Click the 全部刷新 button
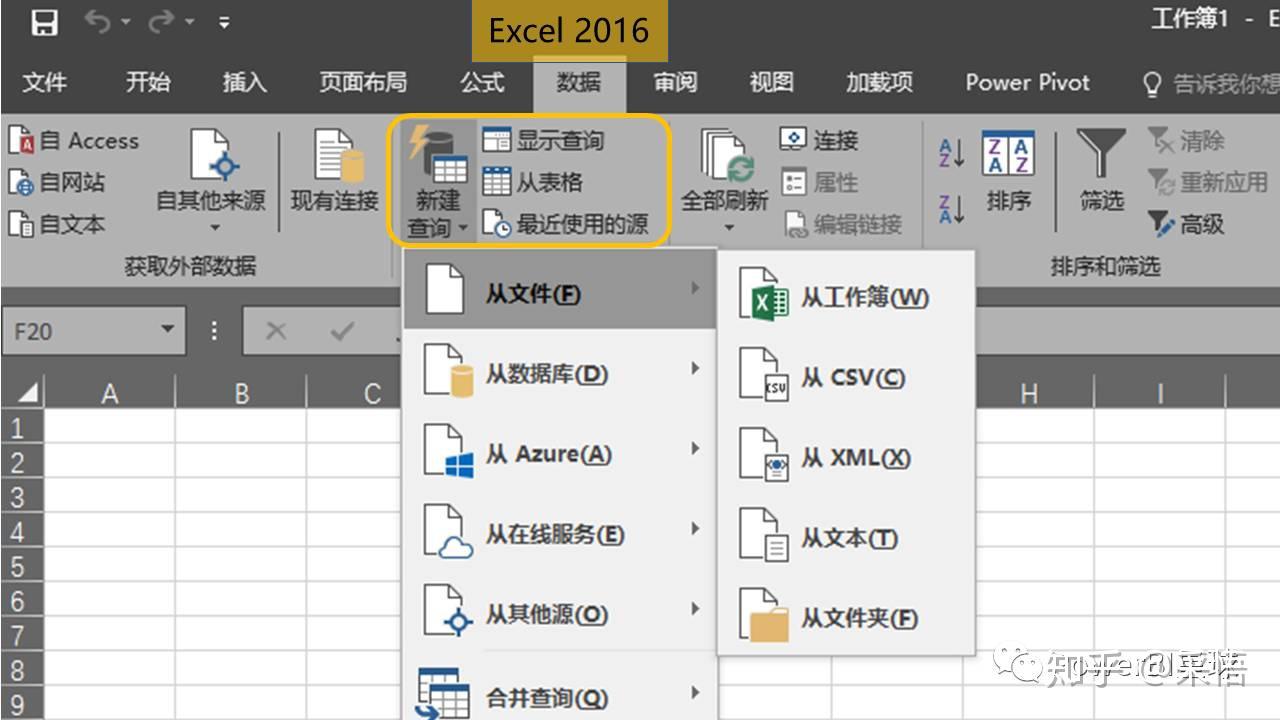1280x720 pixels. click(725, 180)
